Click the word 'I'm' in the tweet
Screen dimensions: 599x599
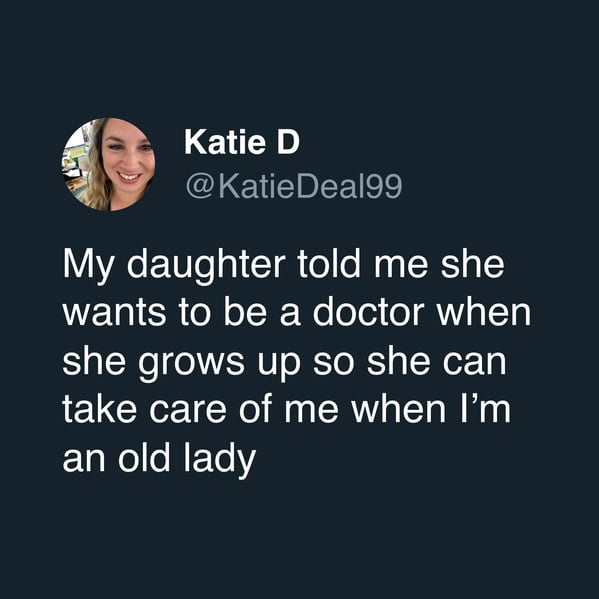[x=485, y=409]
